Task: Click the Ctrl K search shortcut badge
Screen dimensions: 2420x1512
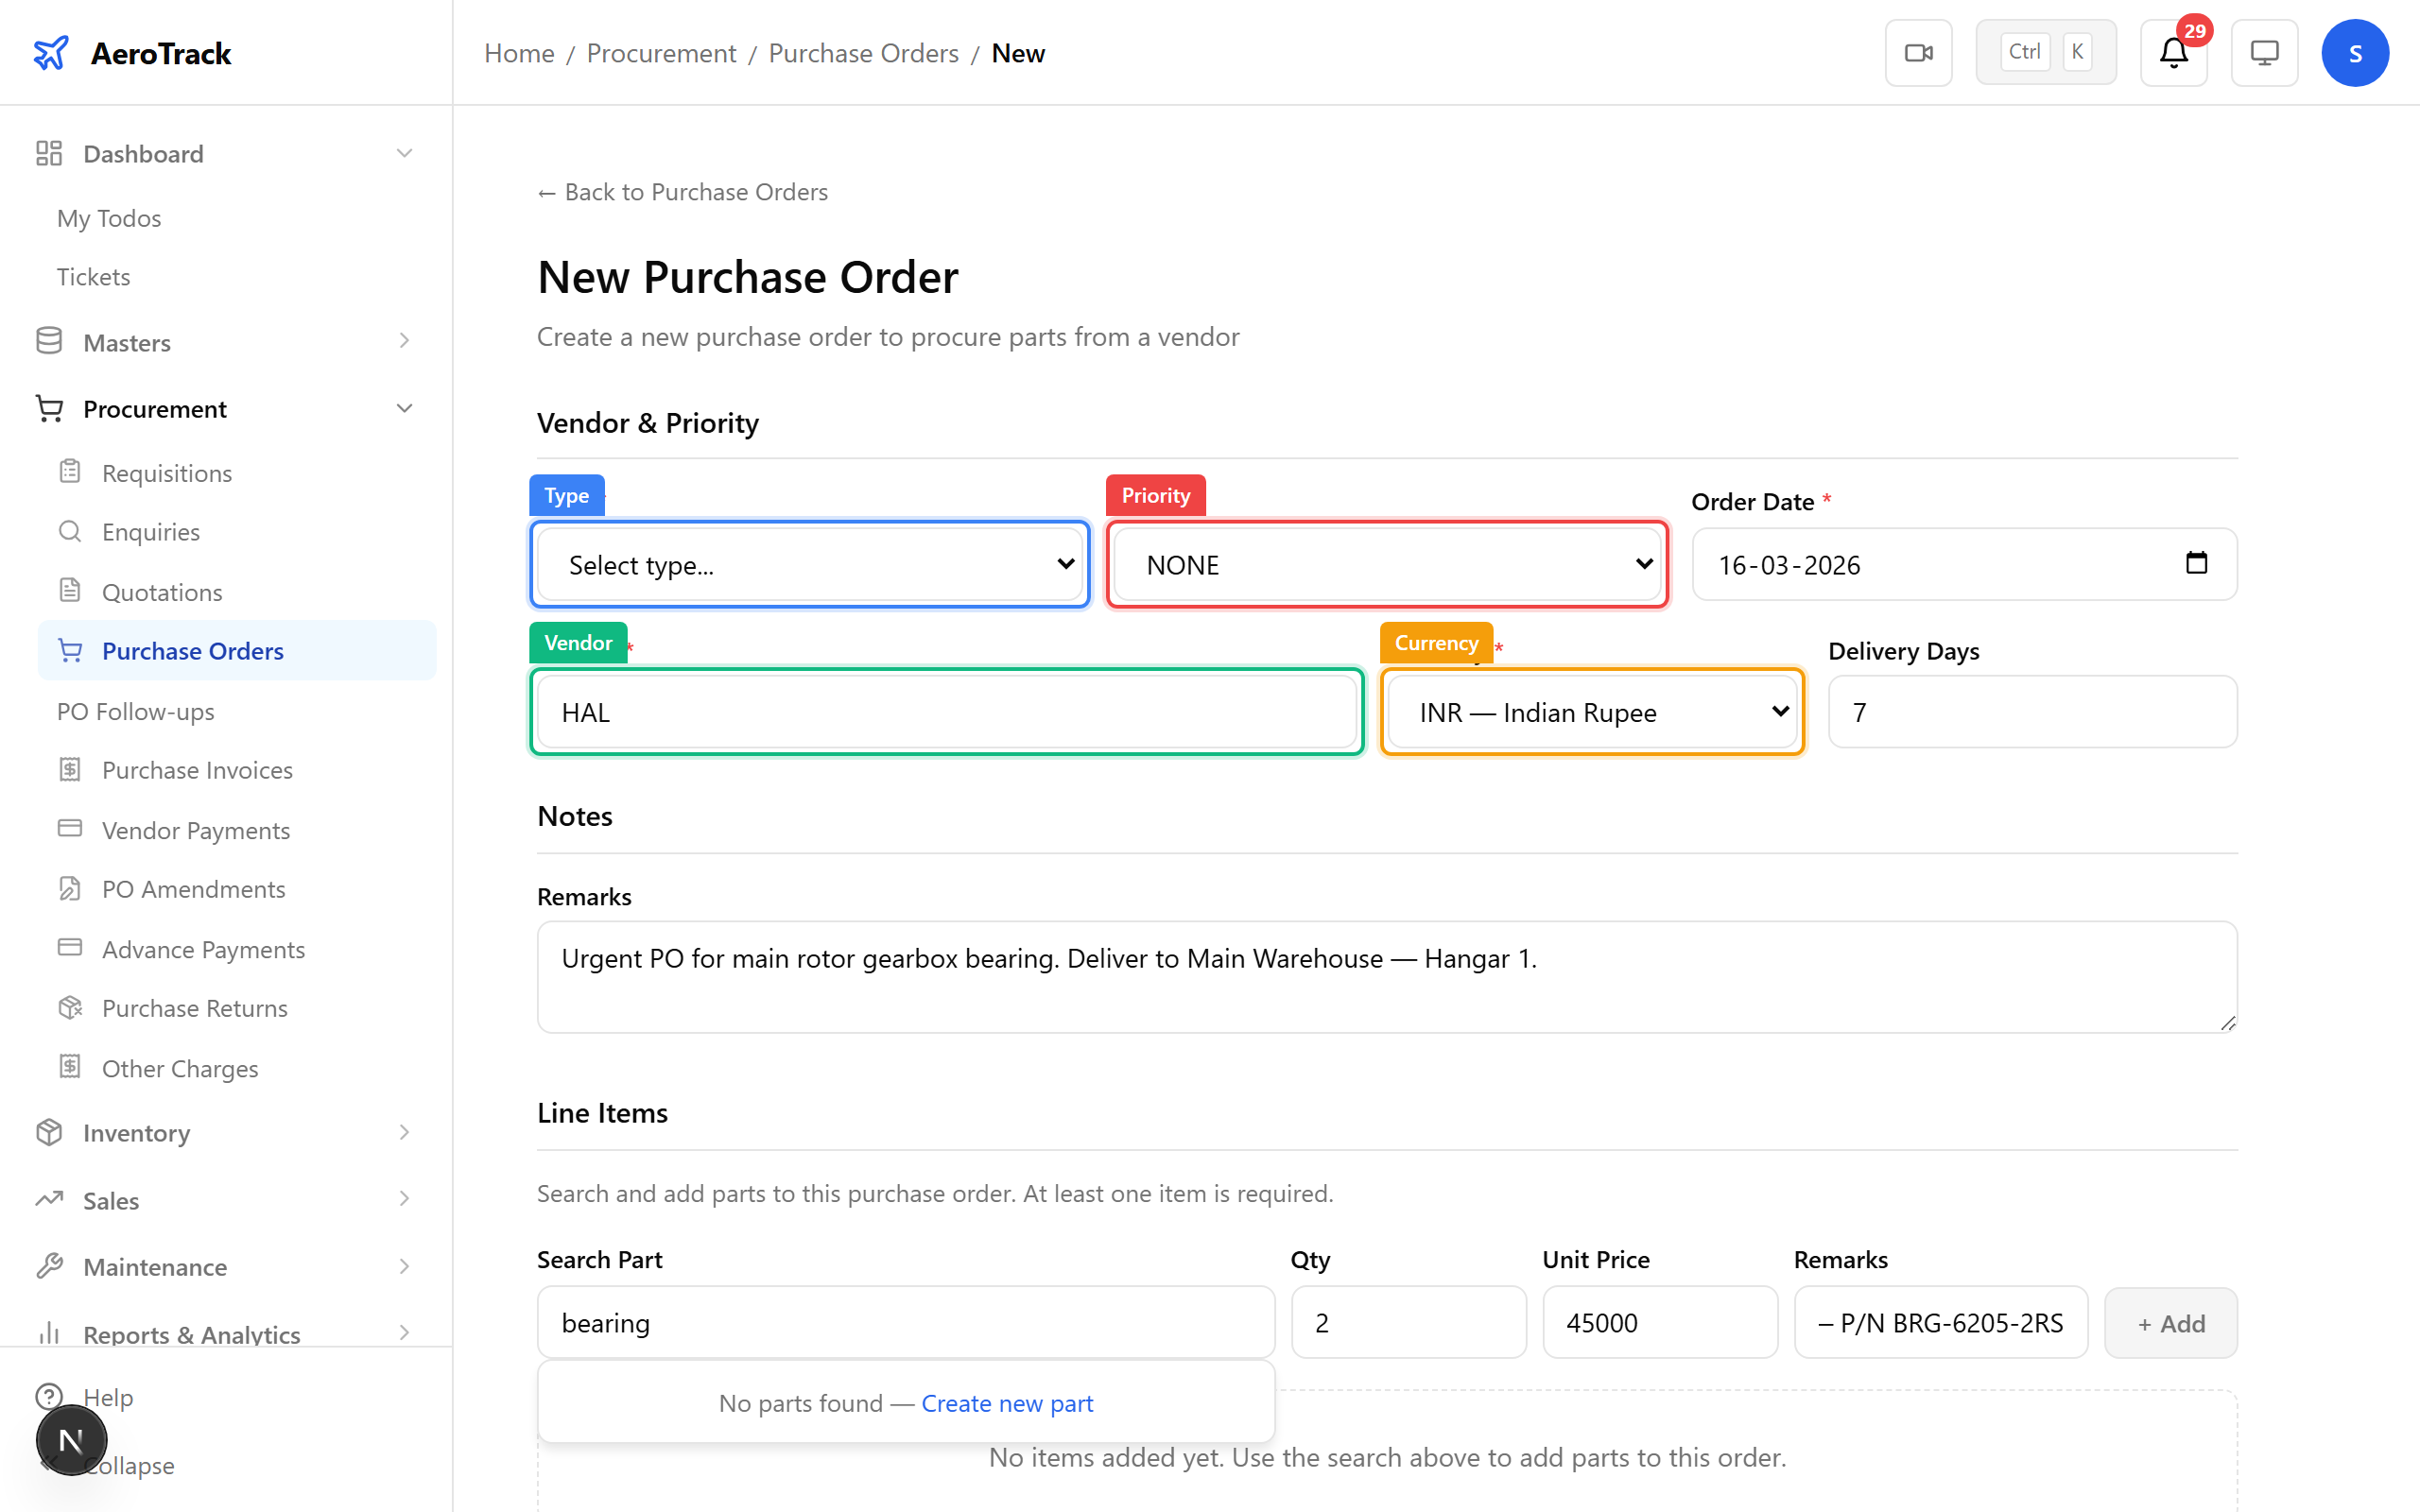Action: pos(2045,51)
